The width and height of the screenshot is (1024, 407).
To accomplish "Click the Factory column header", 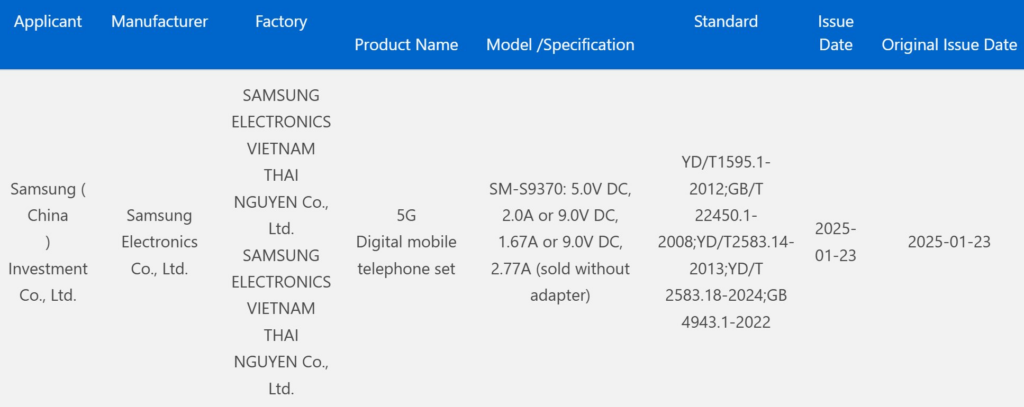I will pos(281,21).
